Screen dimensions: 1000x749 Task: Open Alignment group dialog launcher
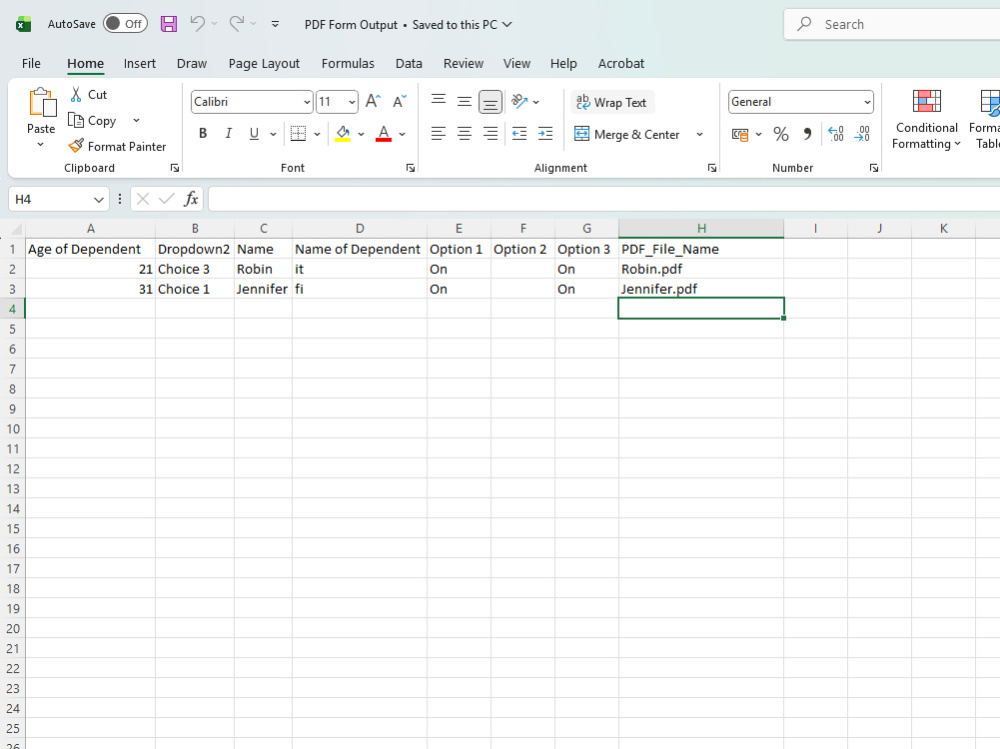pos(712,168)
